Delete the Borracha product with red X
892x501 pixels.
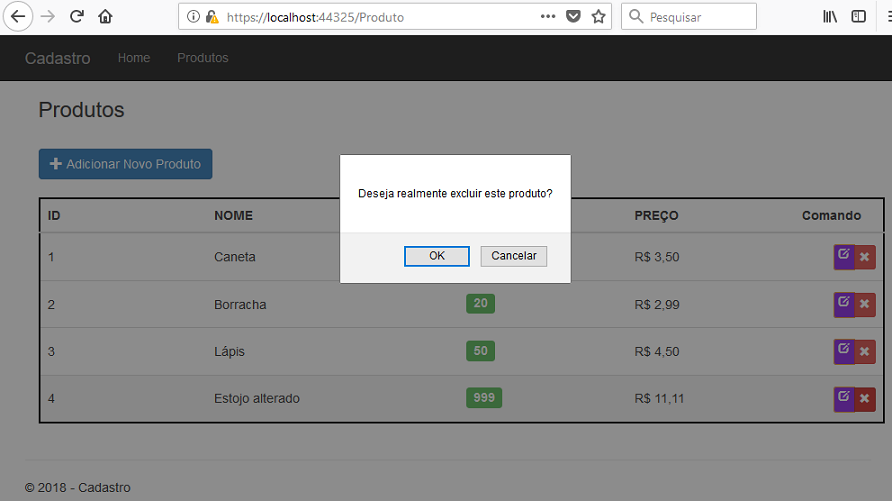(865, 304)
